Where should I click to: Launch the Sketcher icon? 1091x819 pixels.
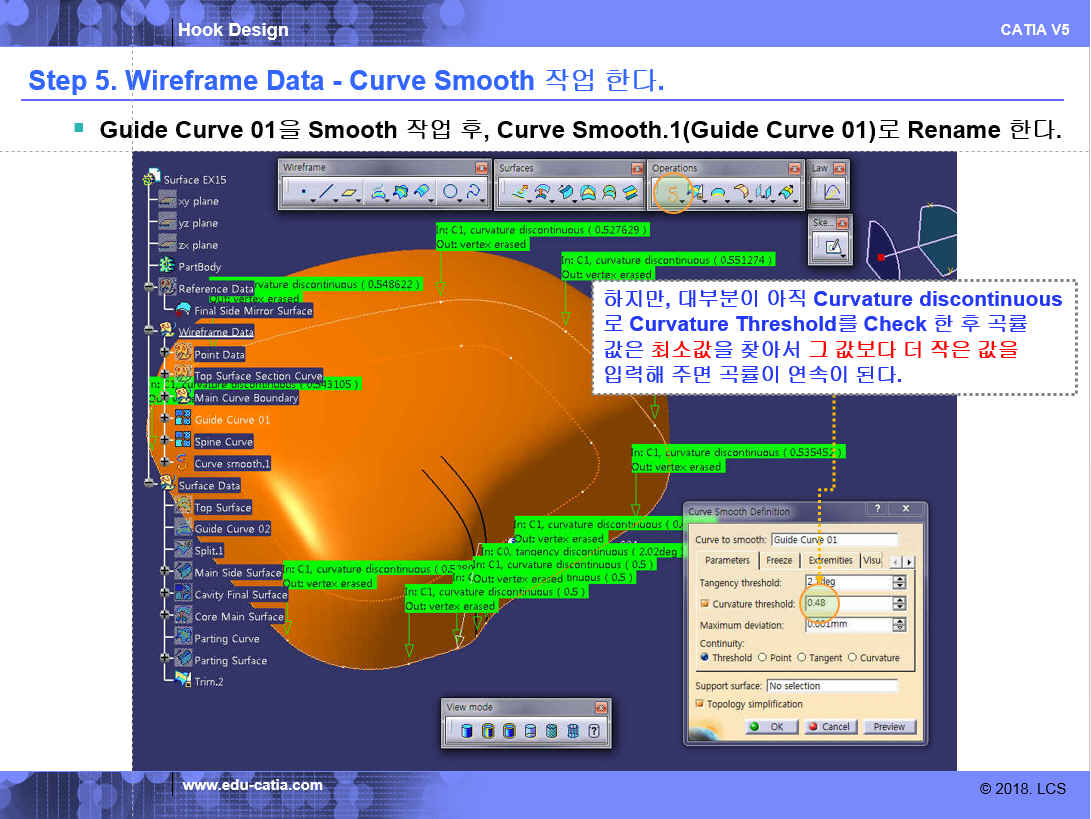(x=832, y=245)
